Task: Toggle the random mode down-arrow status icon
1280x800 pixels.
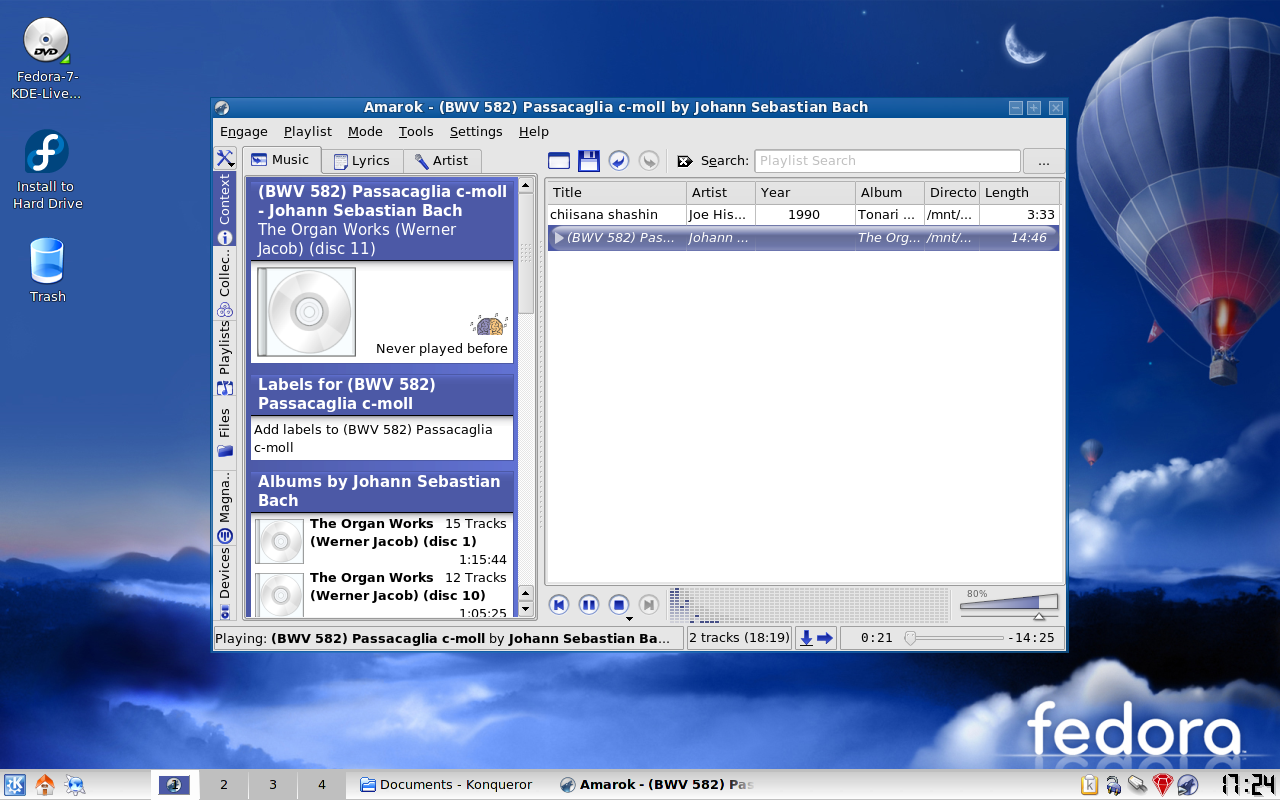Action: (x=806, y=638)
